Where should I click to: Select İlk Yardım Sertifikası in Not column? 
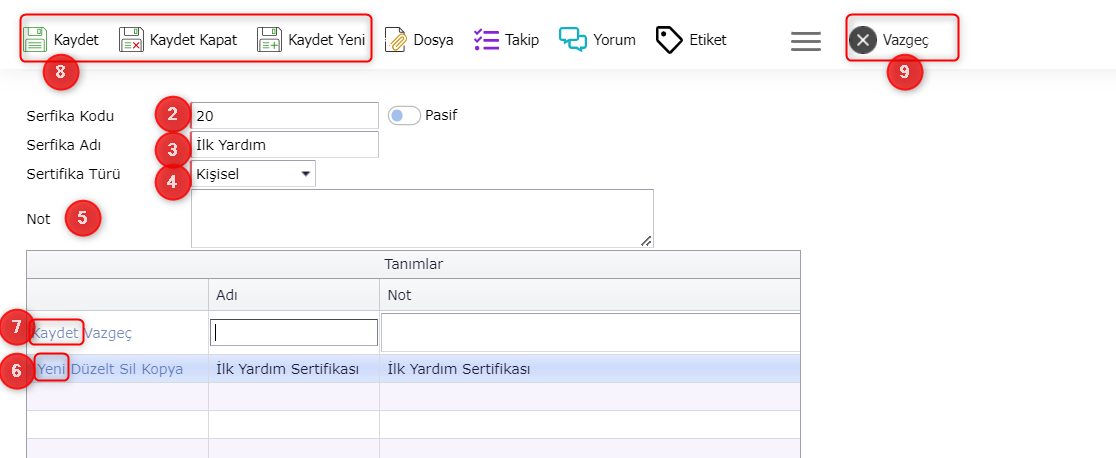[459, 369]
